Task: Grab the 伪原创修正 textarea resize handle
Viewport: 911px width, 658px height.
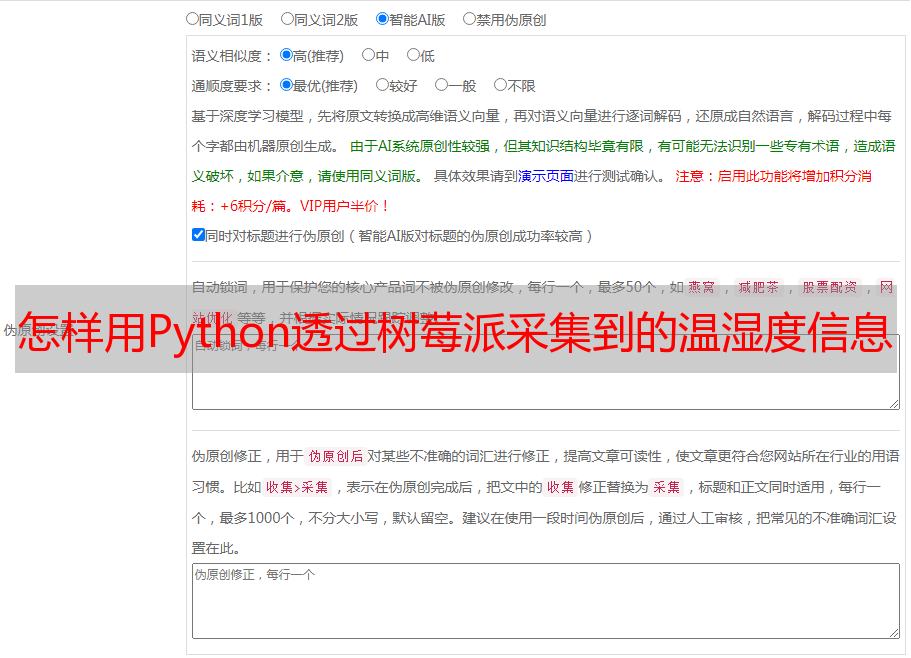Action: (894, 632)
